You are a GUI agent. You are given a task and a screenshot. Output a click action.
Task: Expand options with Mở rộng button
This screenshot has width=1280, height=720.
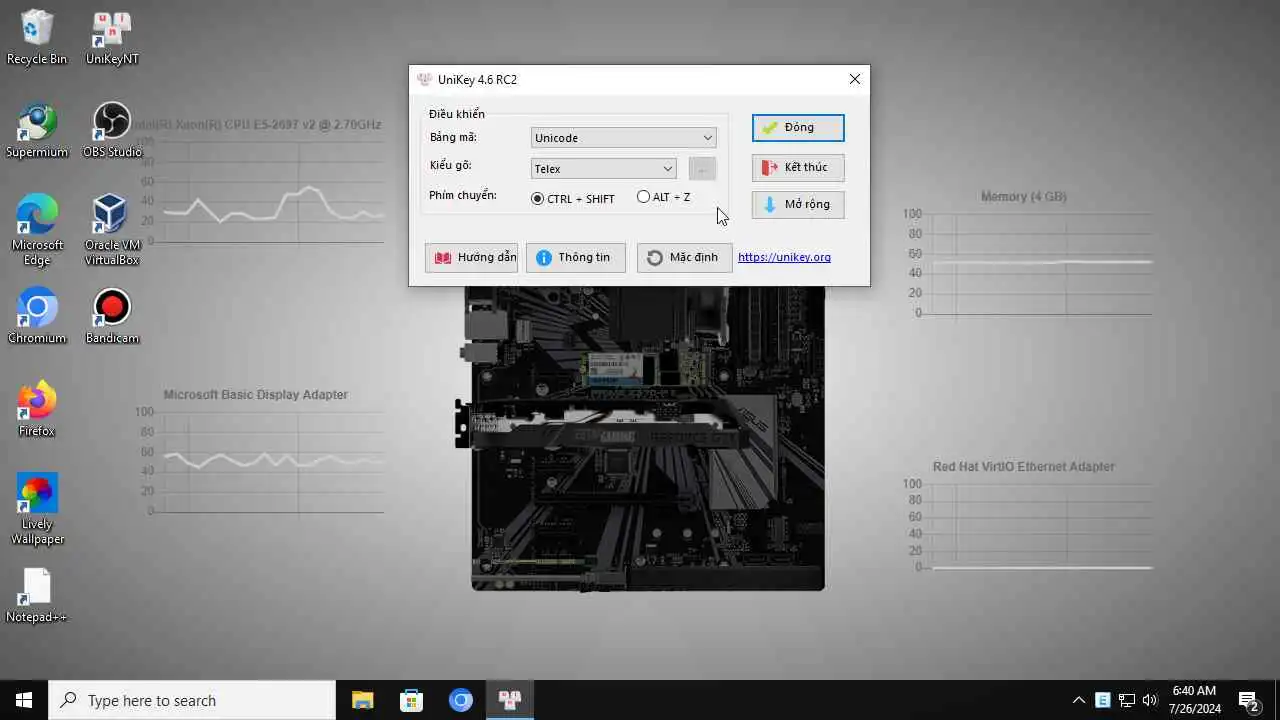pyautogui.click(x=798, y=204)
